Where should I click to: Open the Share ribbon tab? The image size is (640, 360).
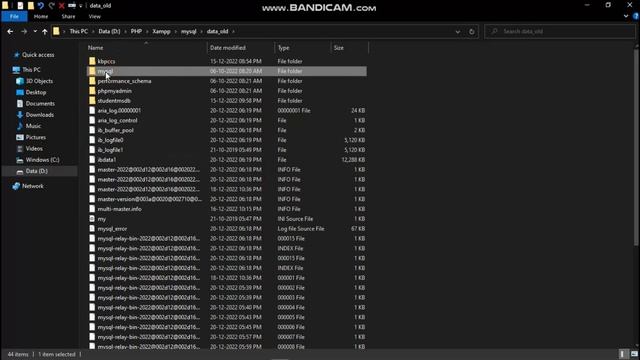pos(68,17)
